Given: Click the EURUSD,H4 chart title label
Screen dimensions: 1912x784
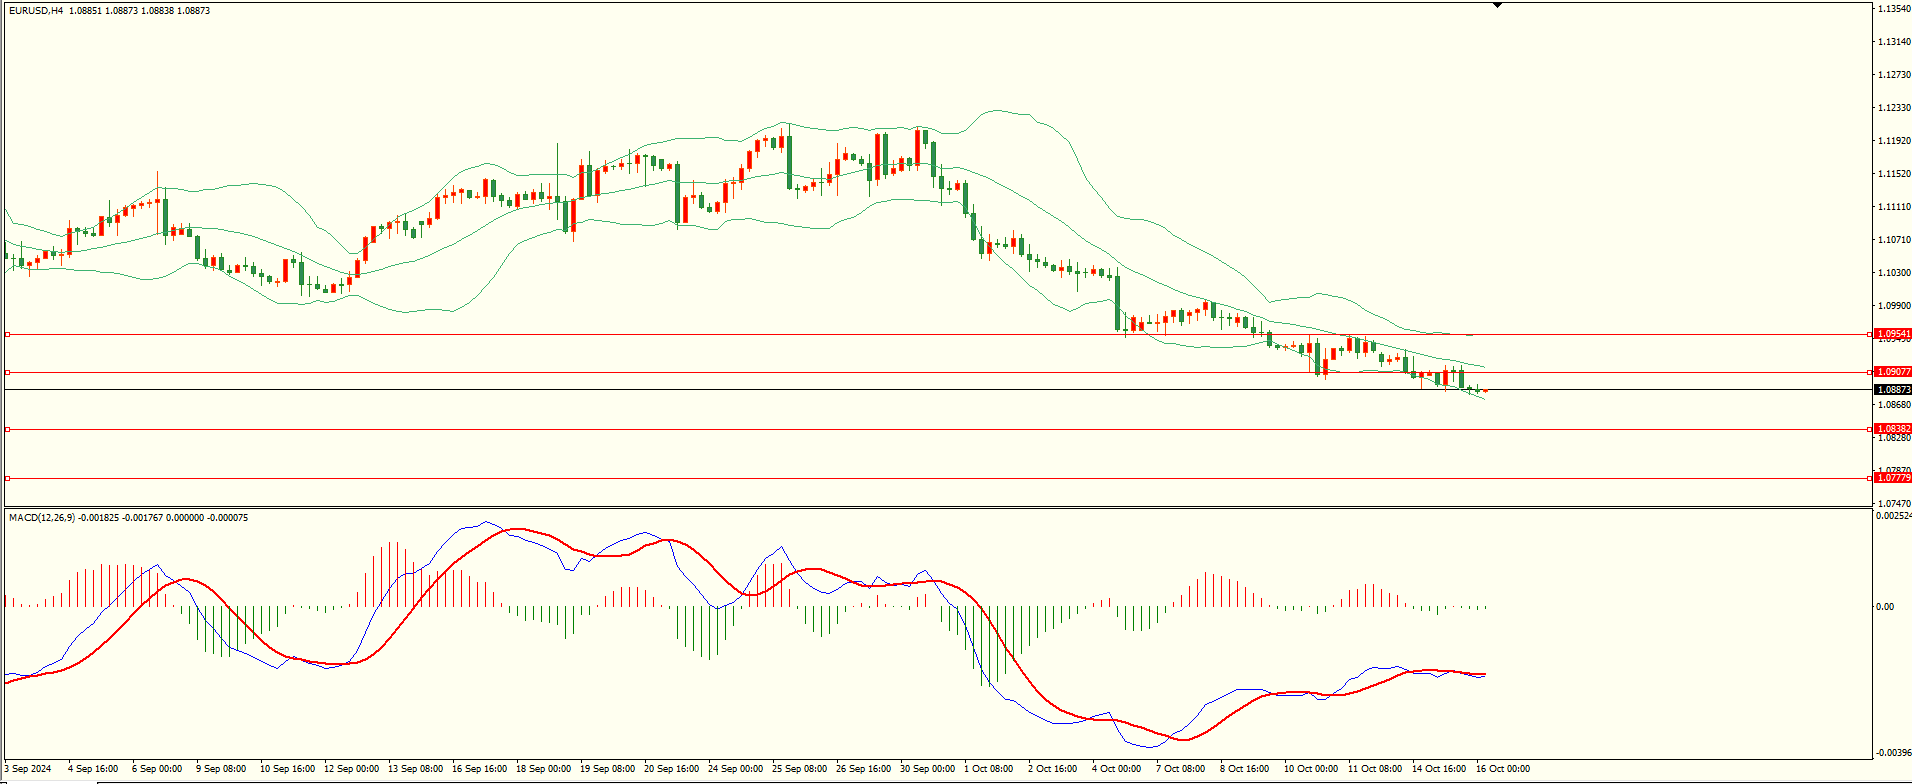Looking at the screenshot, I should point(36,11).
